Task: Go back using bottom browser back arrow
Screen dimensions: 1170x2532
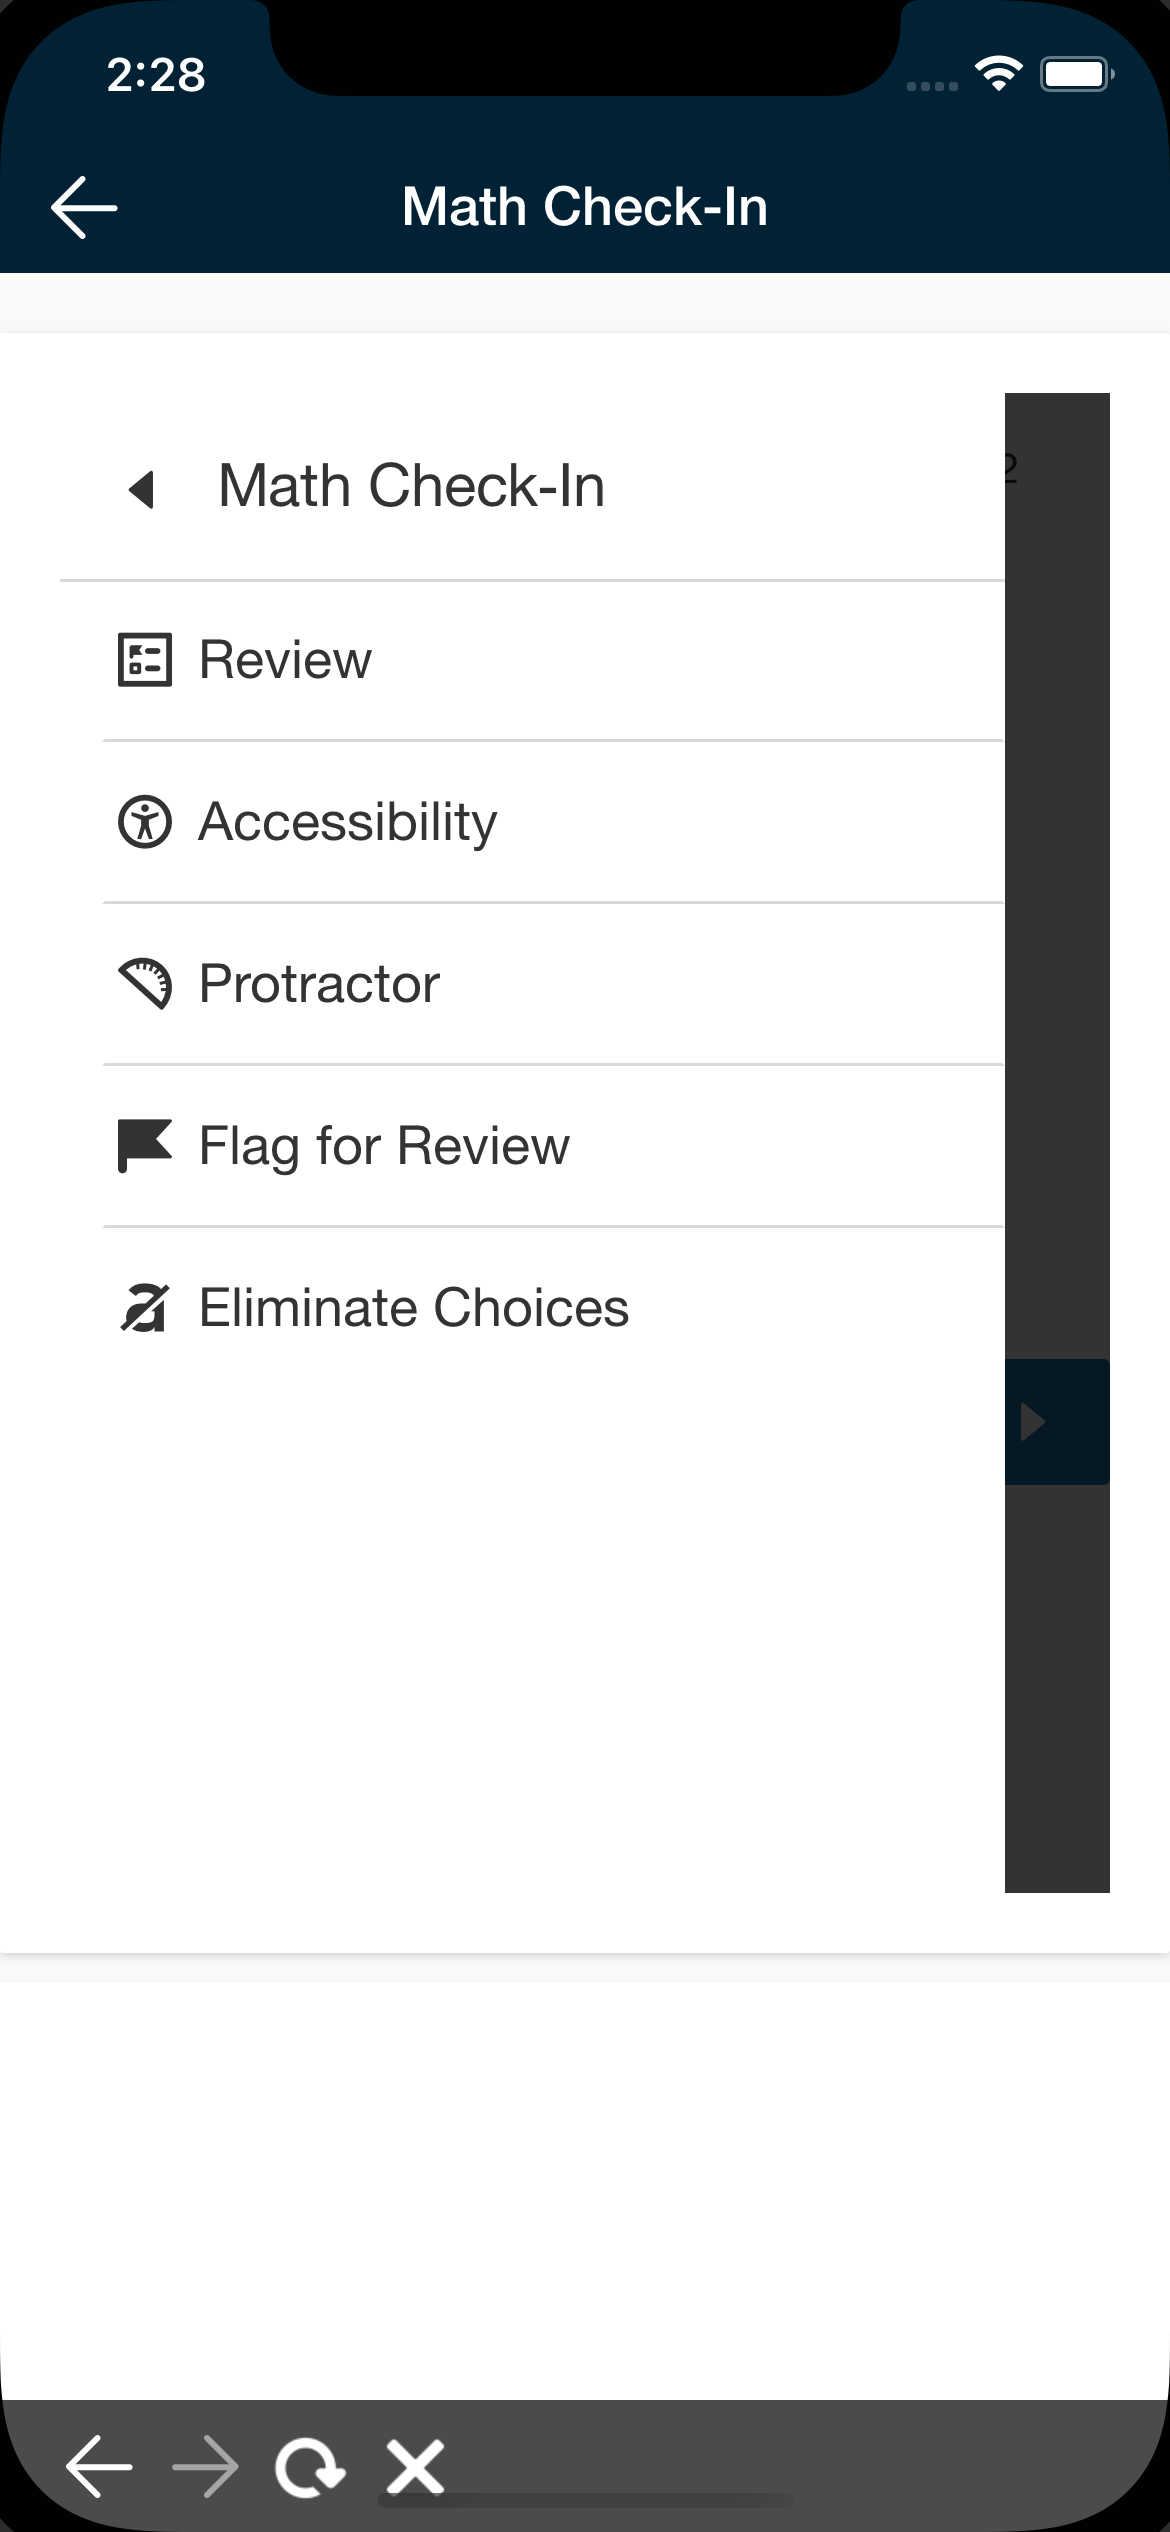Action: pyautogui.click(x=99, y=2467)
